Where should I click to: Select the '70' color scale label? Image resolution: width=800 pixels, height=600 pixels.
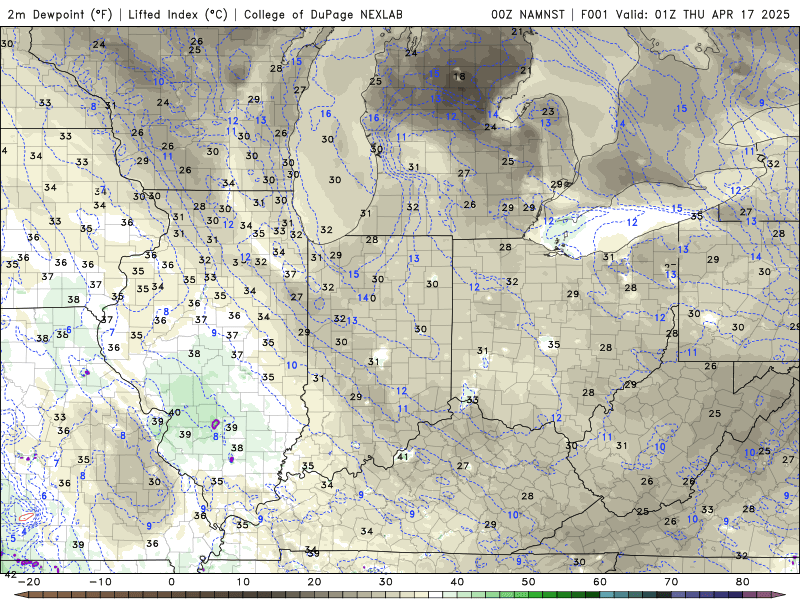(671, 582)
